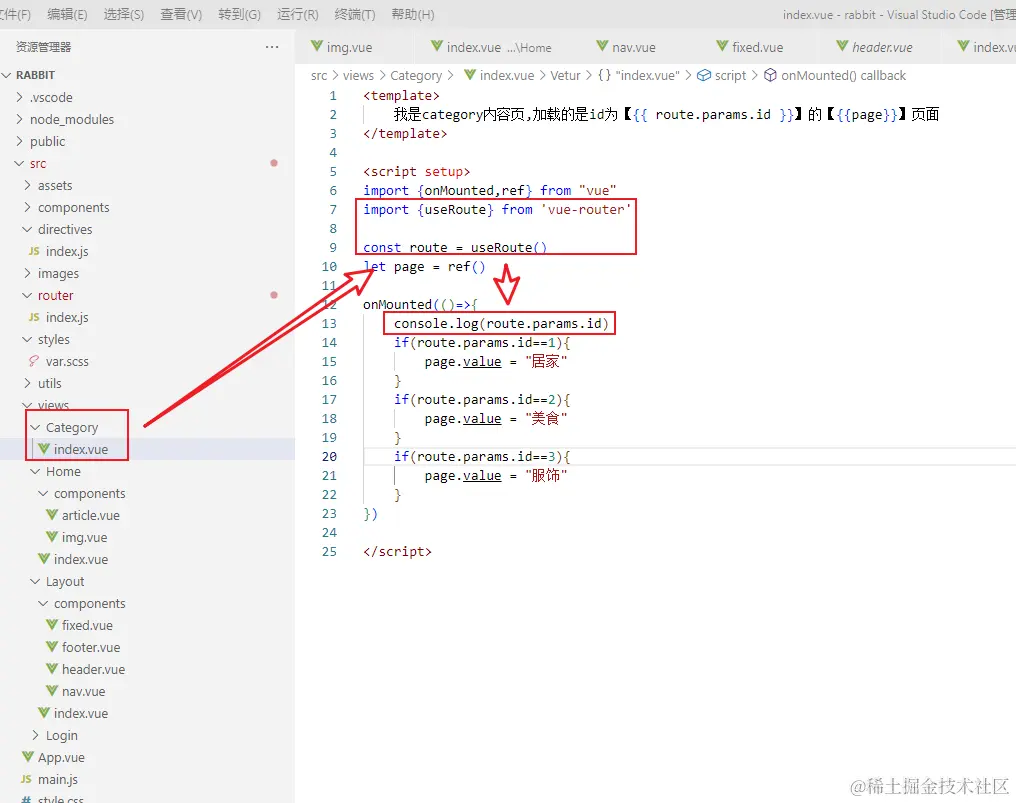The height and width of the screenshot is (803, 1016).
Task: Click the '居家' string in code
Action: pos(546,361)
